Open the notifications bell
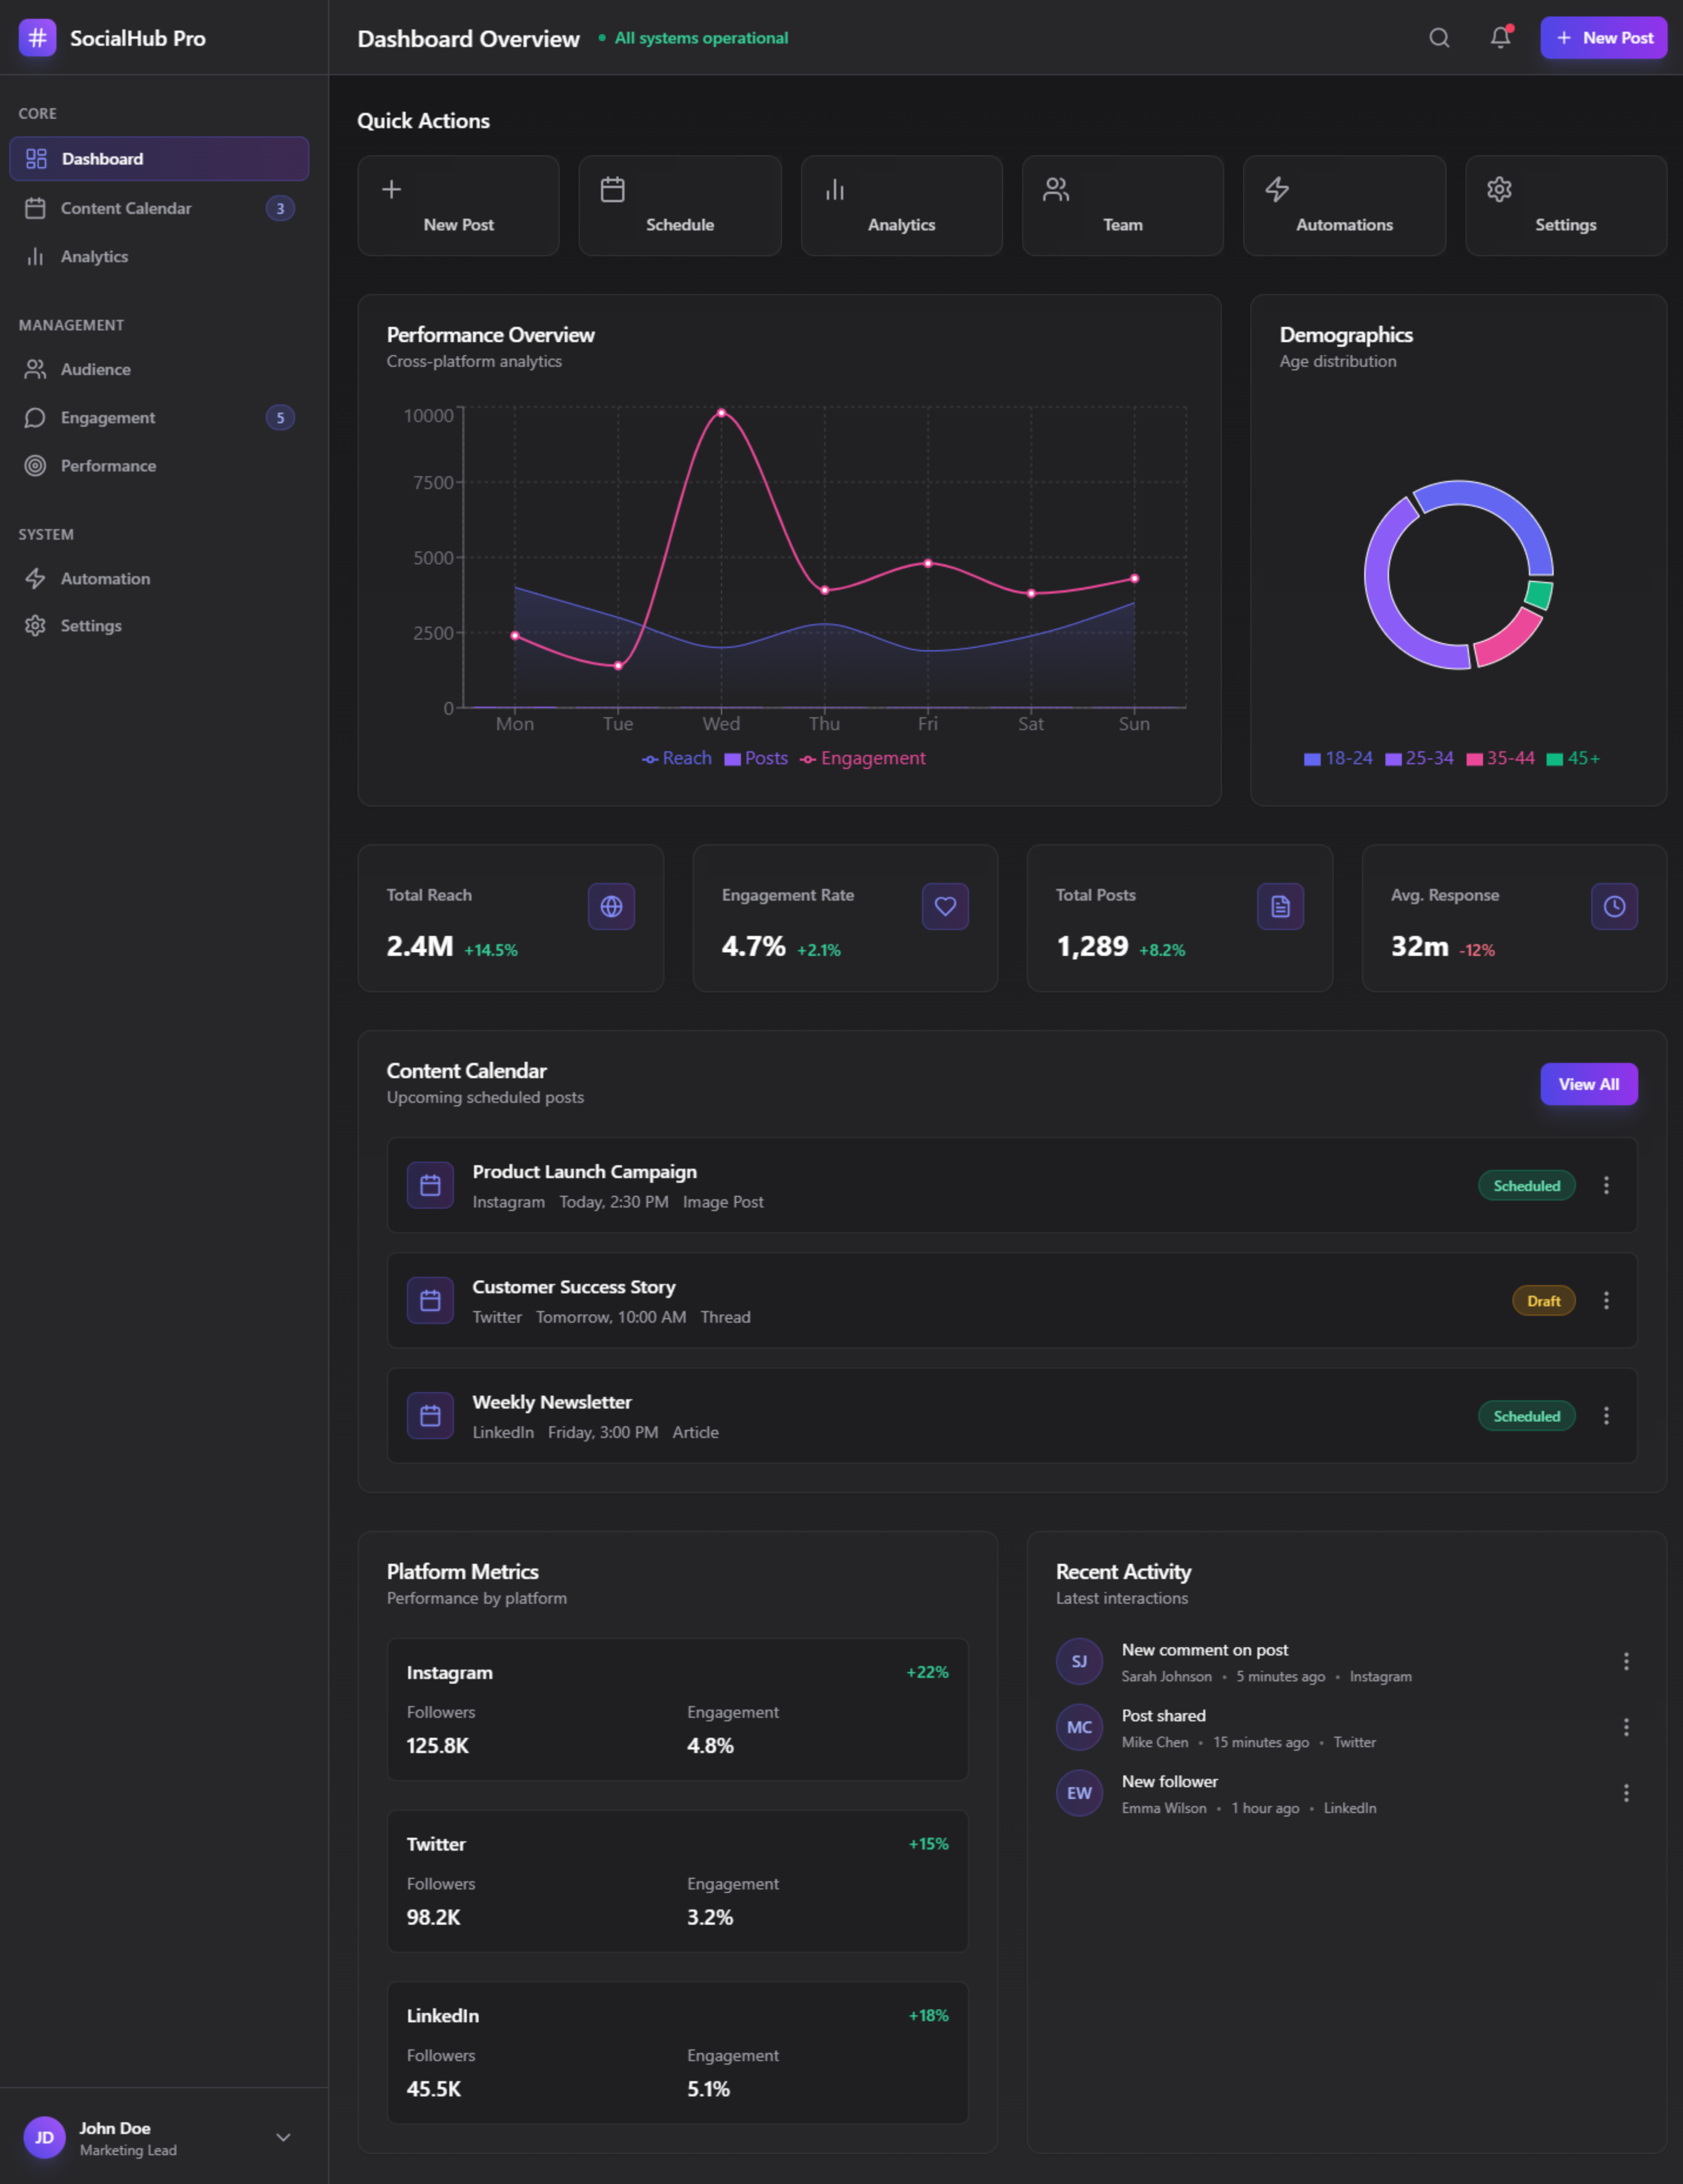 click(x=1500, y=38)
